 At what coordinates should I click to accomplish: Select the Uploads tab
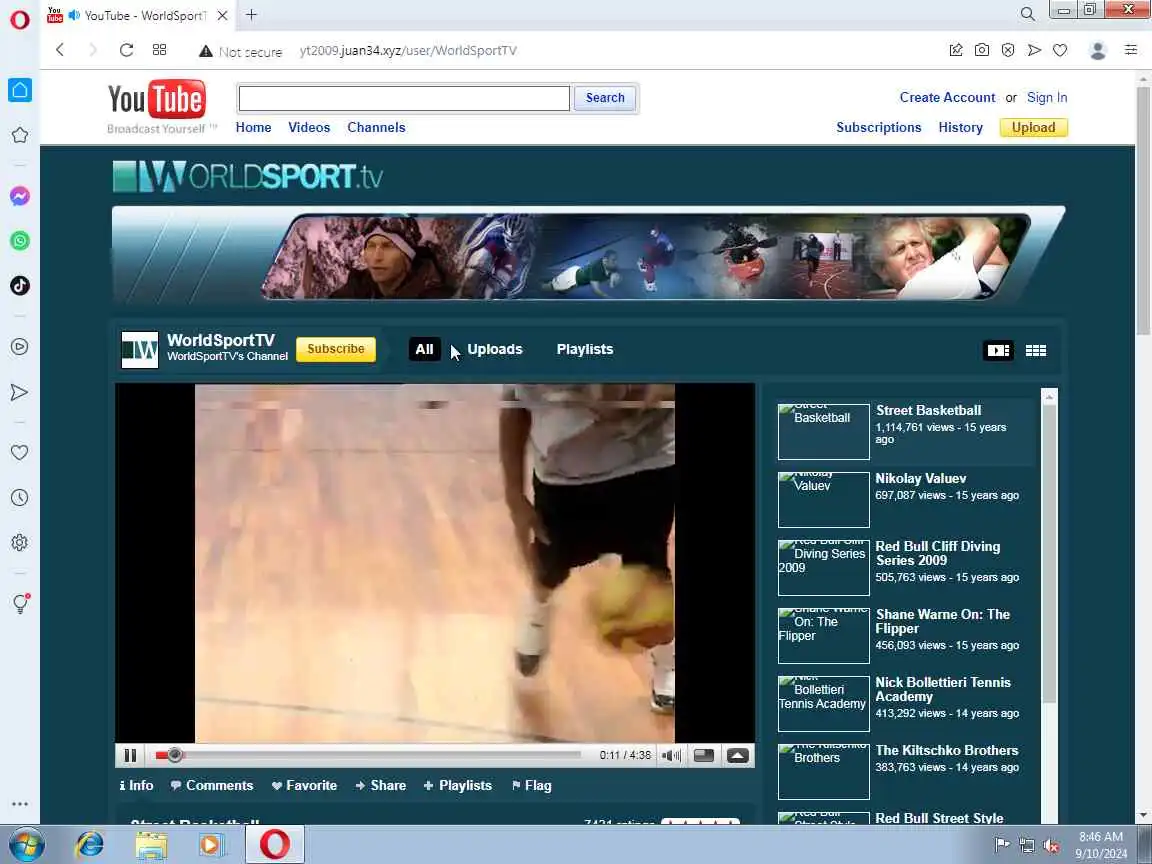[x=494, y=349]
